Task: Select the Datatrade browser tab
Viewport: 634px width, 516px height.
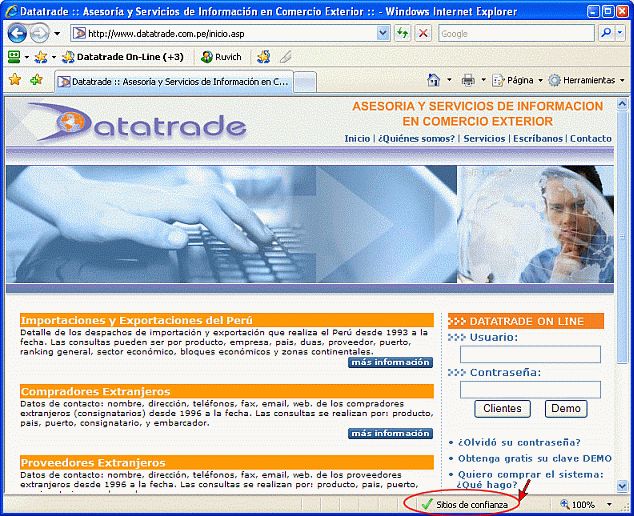Action: (173, 82)
